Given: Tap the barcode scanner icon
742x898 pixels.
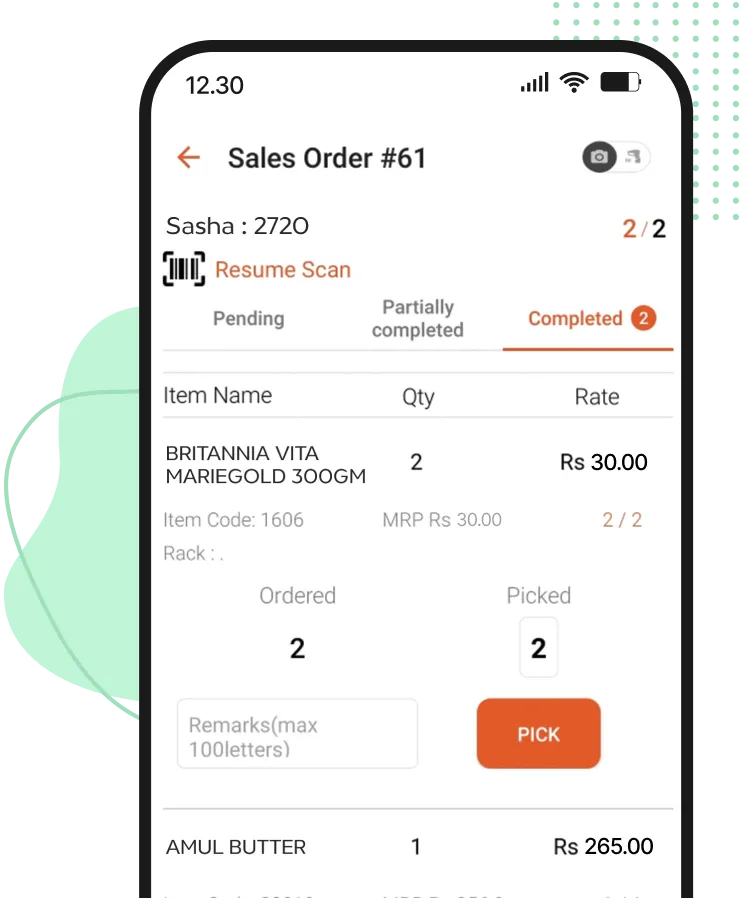Looking at the screenshot, I should point(184,269).
